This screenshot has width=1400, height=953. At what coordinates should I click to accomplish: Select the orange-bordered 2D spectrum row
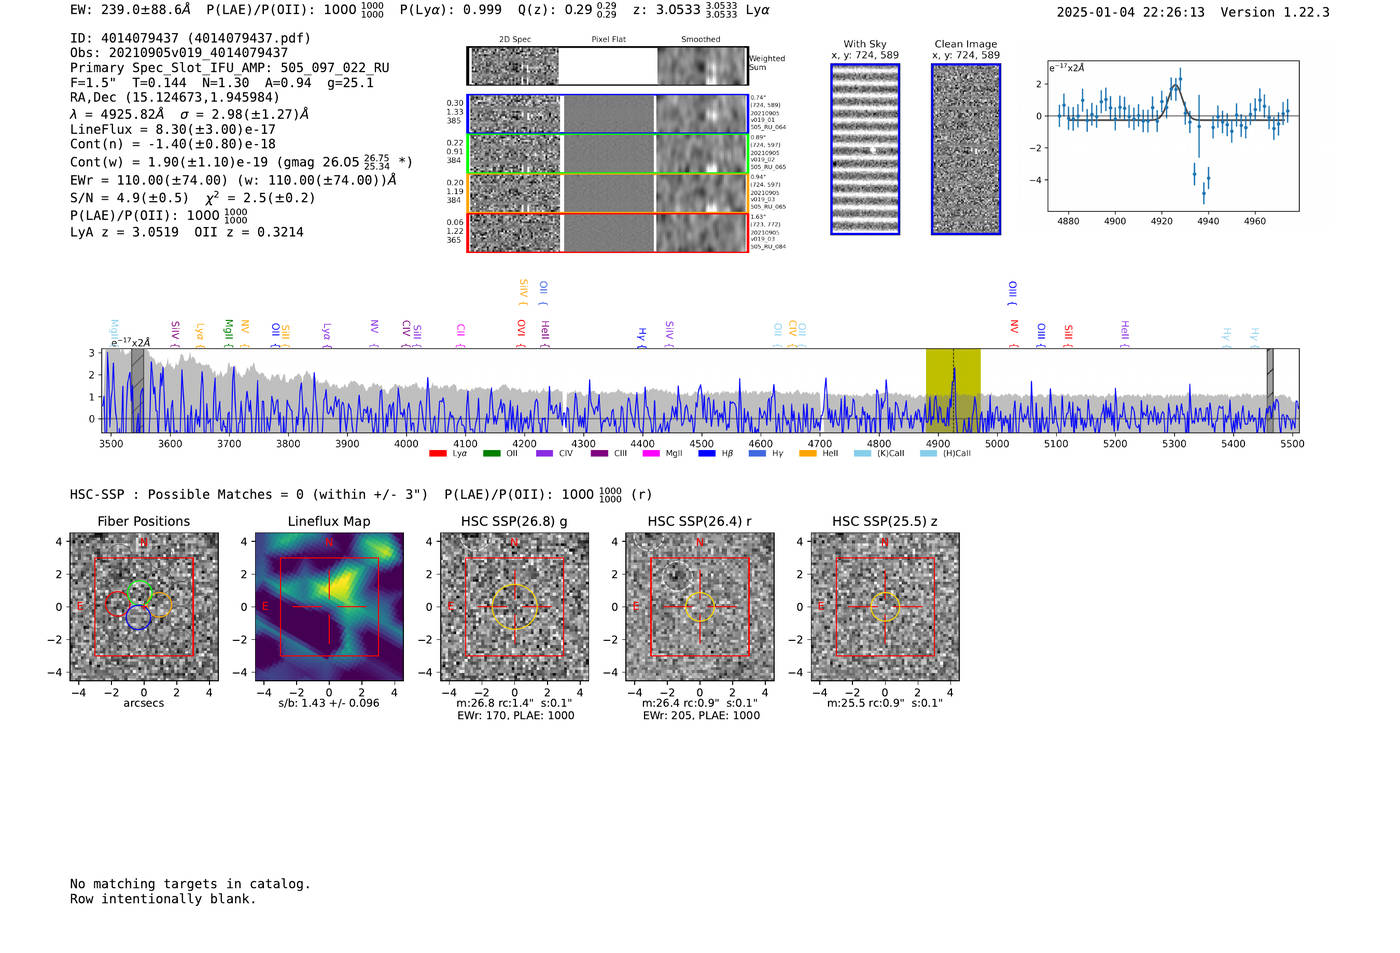point(608,193)
